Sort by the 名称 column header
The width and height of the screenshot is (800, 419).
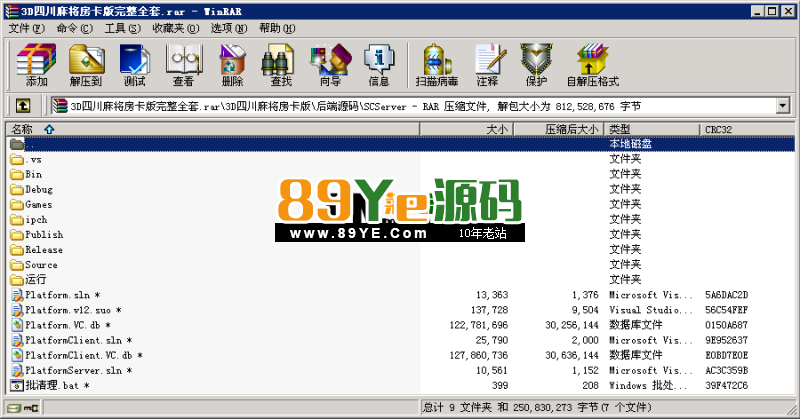(x=213, y=129)
